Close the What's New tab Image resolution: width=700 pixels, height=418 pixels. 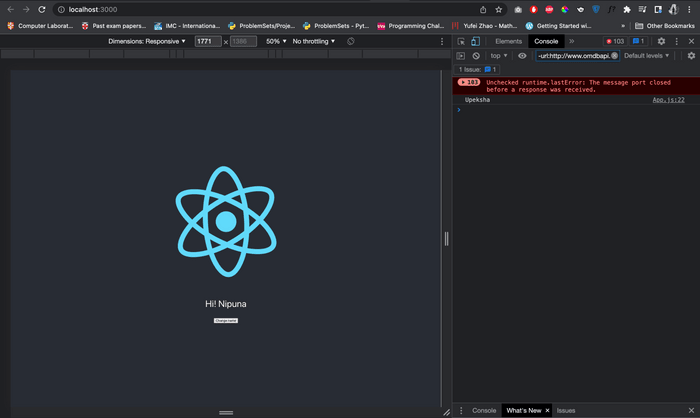click(547, 410)
